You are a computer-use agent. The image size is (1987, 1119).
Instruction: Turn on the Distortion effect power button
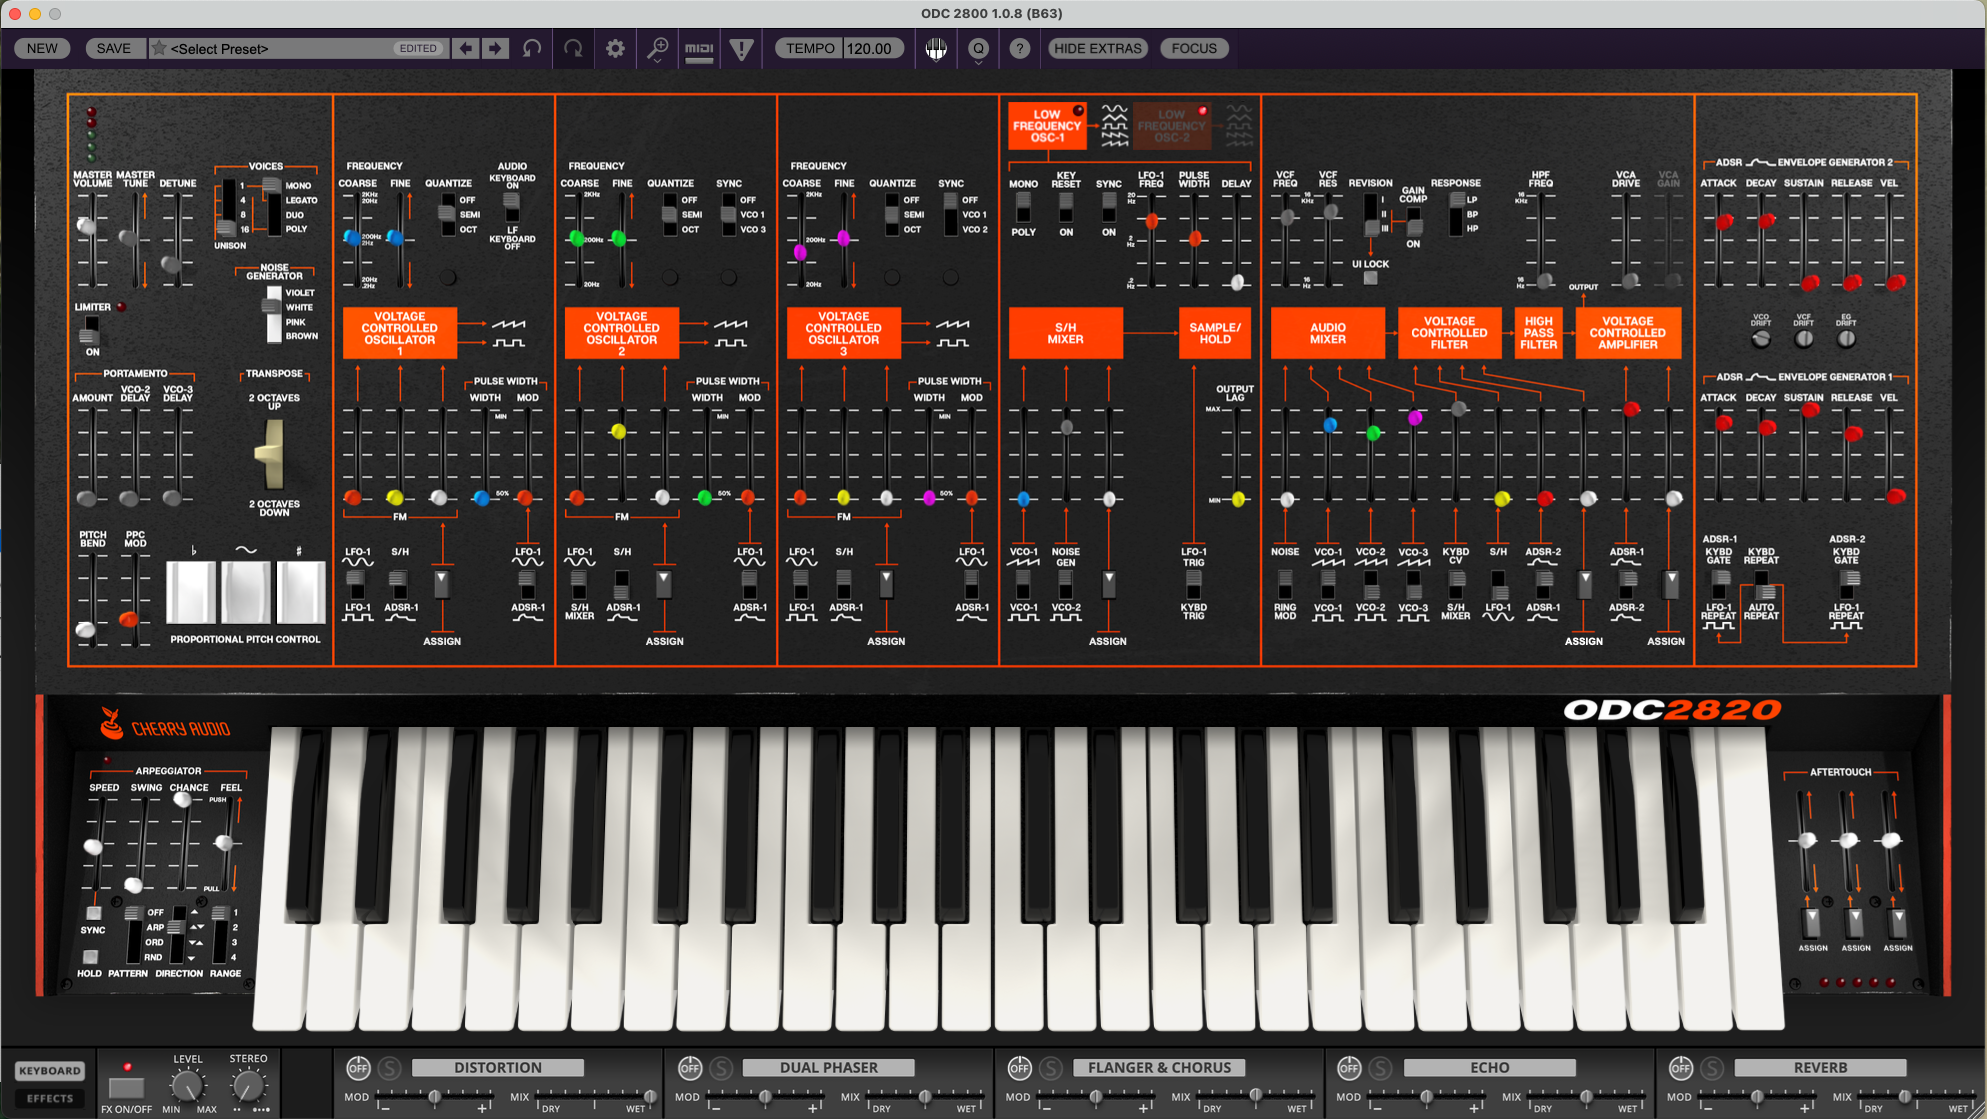point(358,1068)
